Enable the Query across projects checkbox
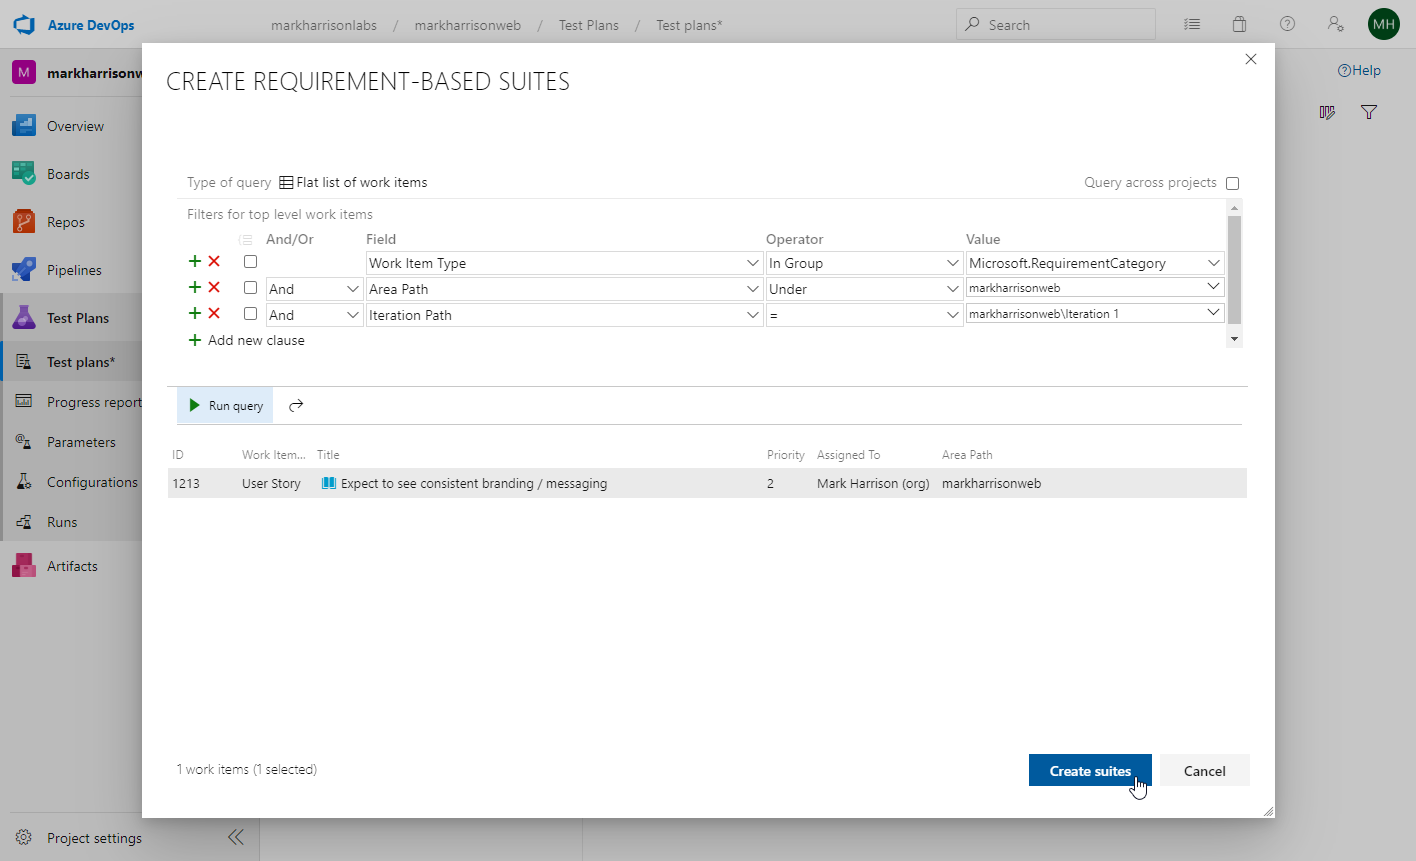The height and width of the screenshot is (861, 1416). (x=1232, y=183)
